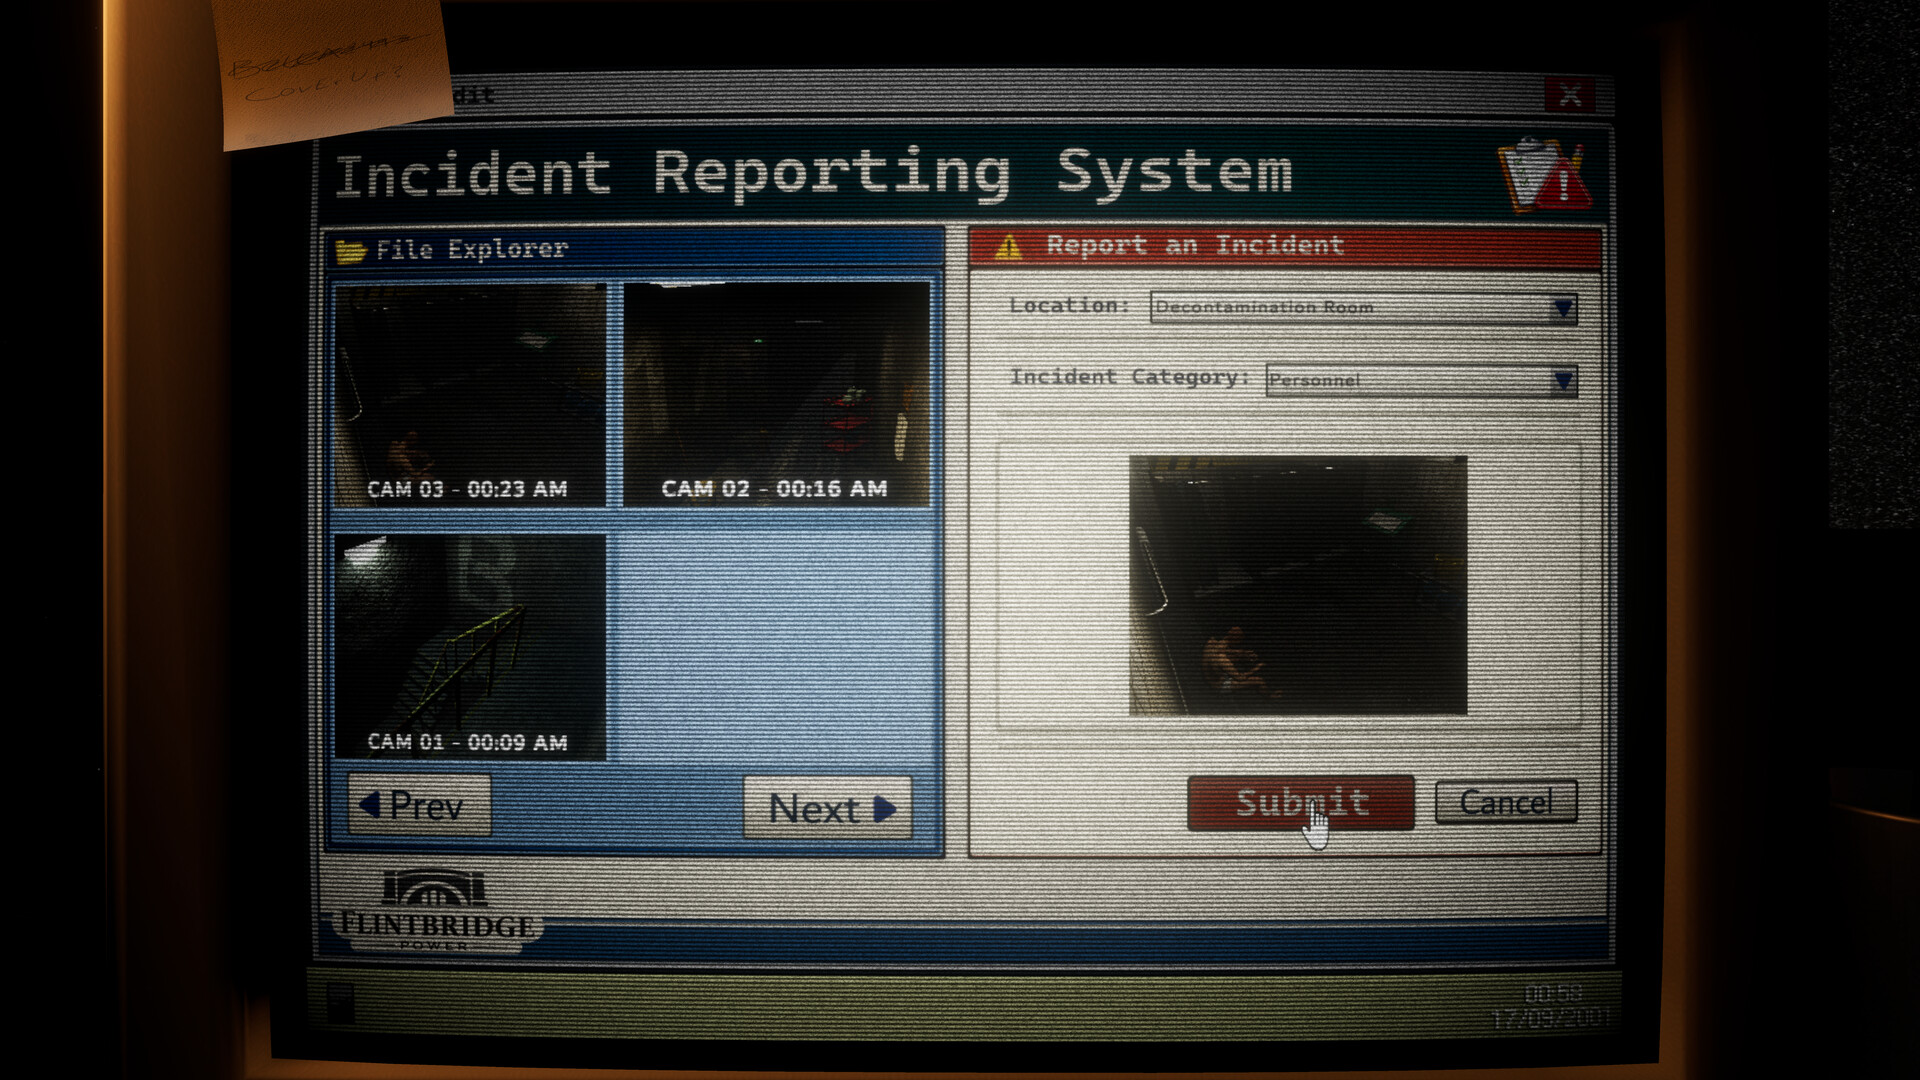Click the File Explorer panel title
The image size is (1920, 1080).
[471, 249]
